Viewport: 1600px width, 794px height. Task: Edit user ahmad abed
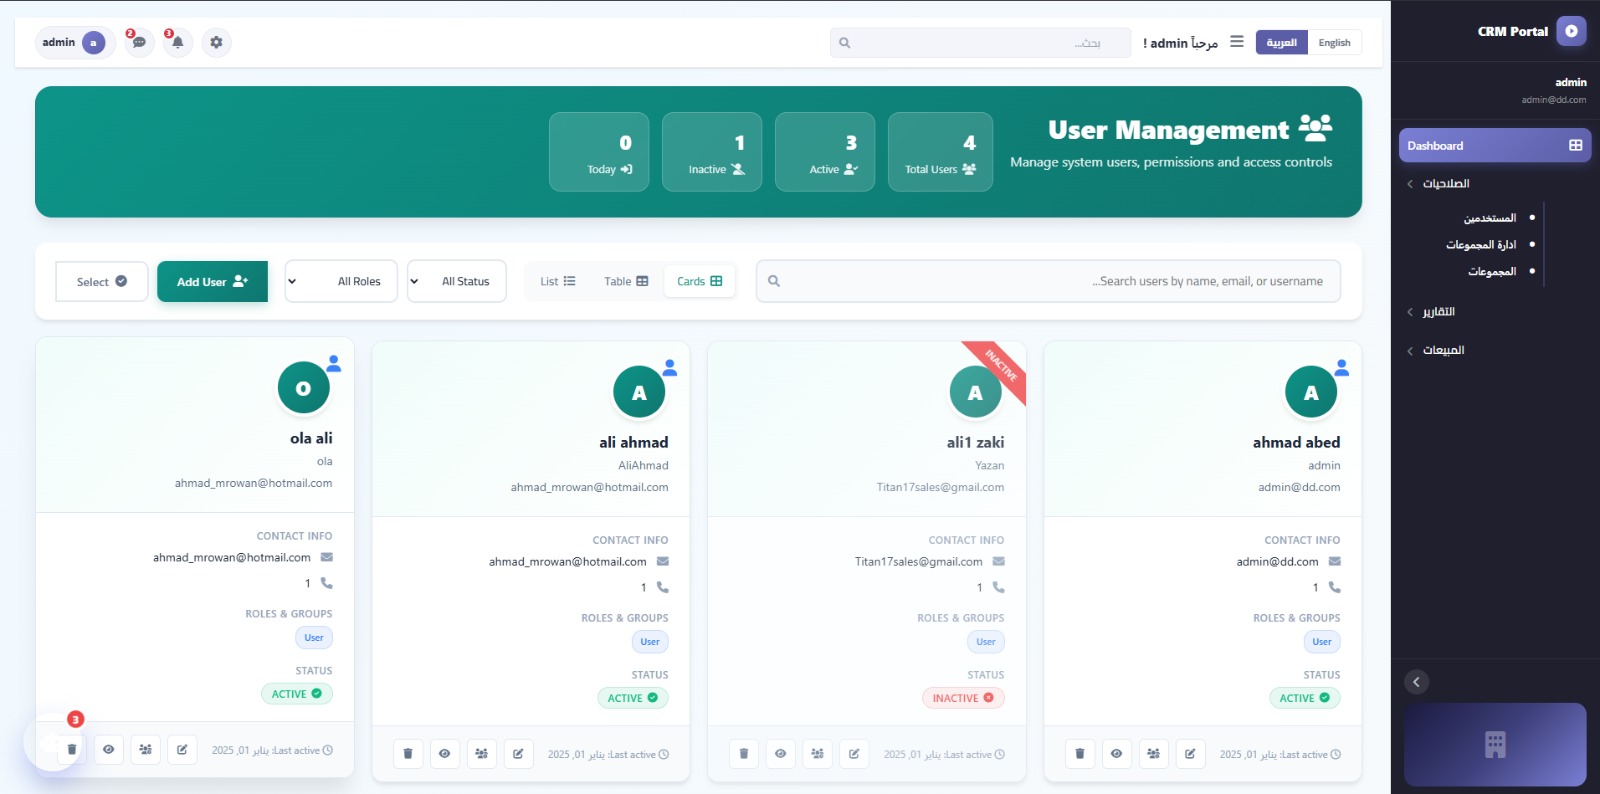click(x=1190, y=754)
